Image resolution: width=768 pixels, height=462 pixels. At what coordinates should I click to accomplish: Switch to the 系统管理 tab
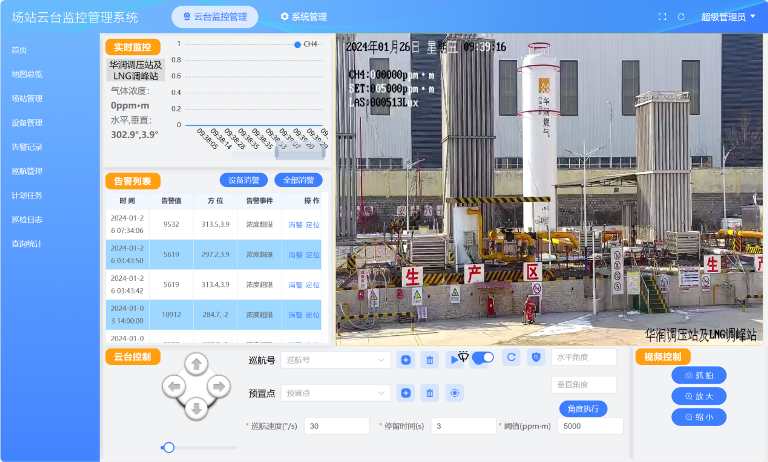click(303, 17)
